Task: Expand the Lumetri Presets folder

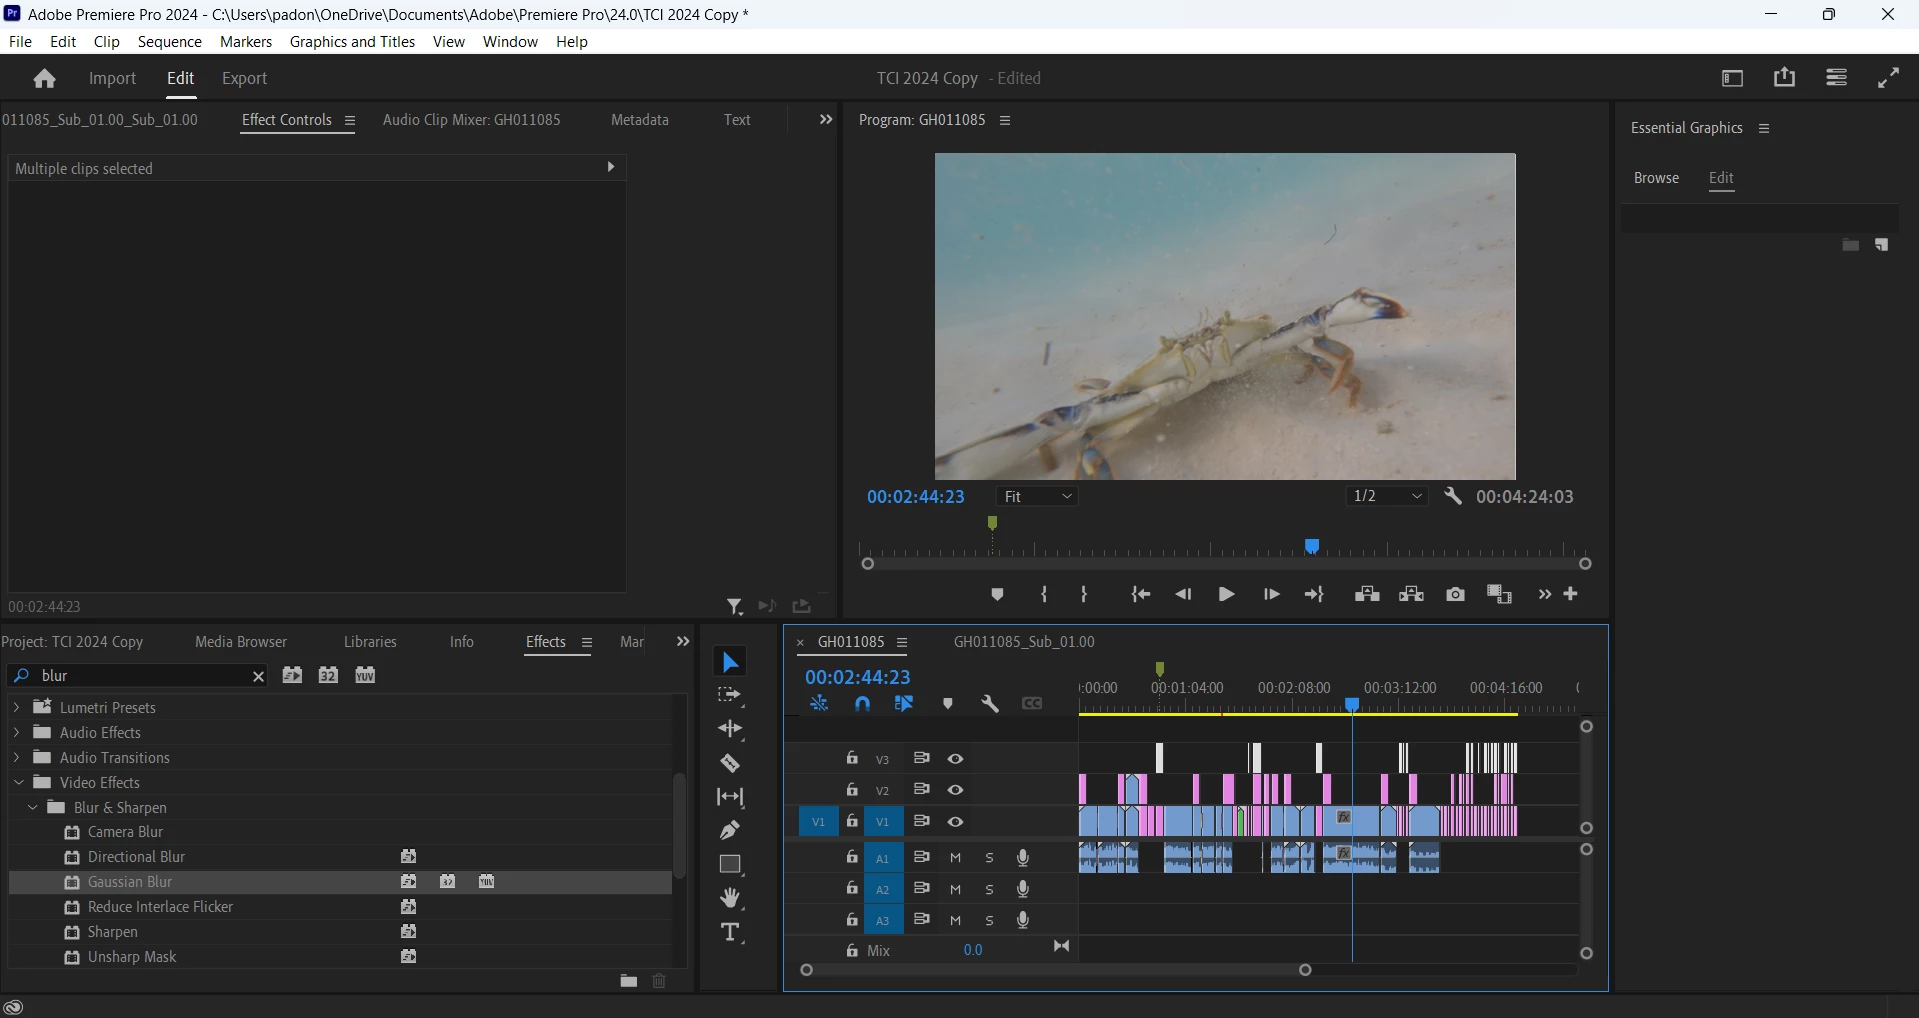Action: [x=16, y=708]
